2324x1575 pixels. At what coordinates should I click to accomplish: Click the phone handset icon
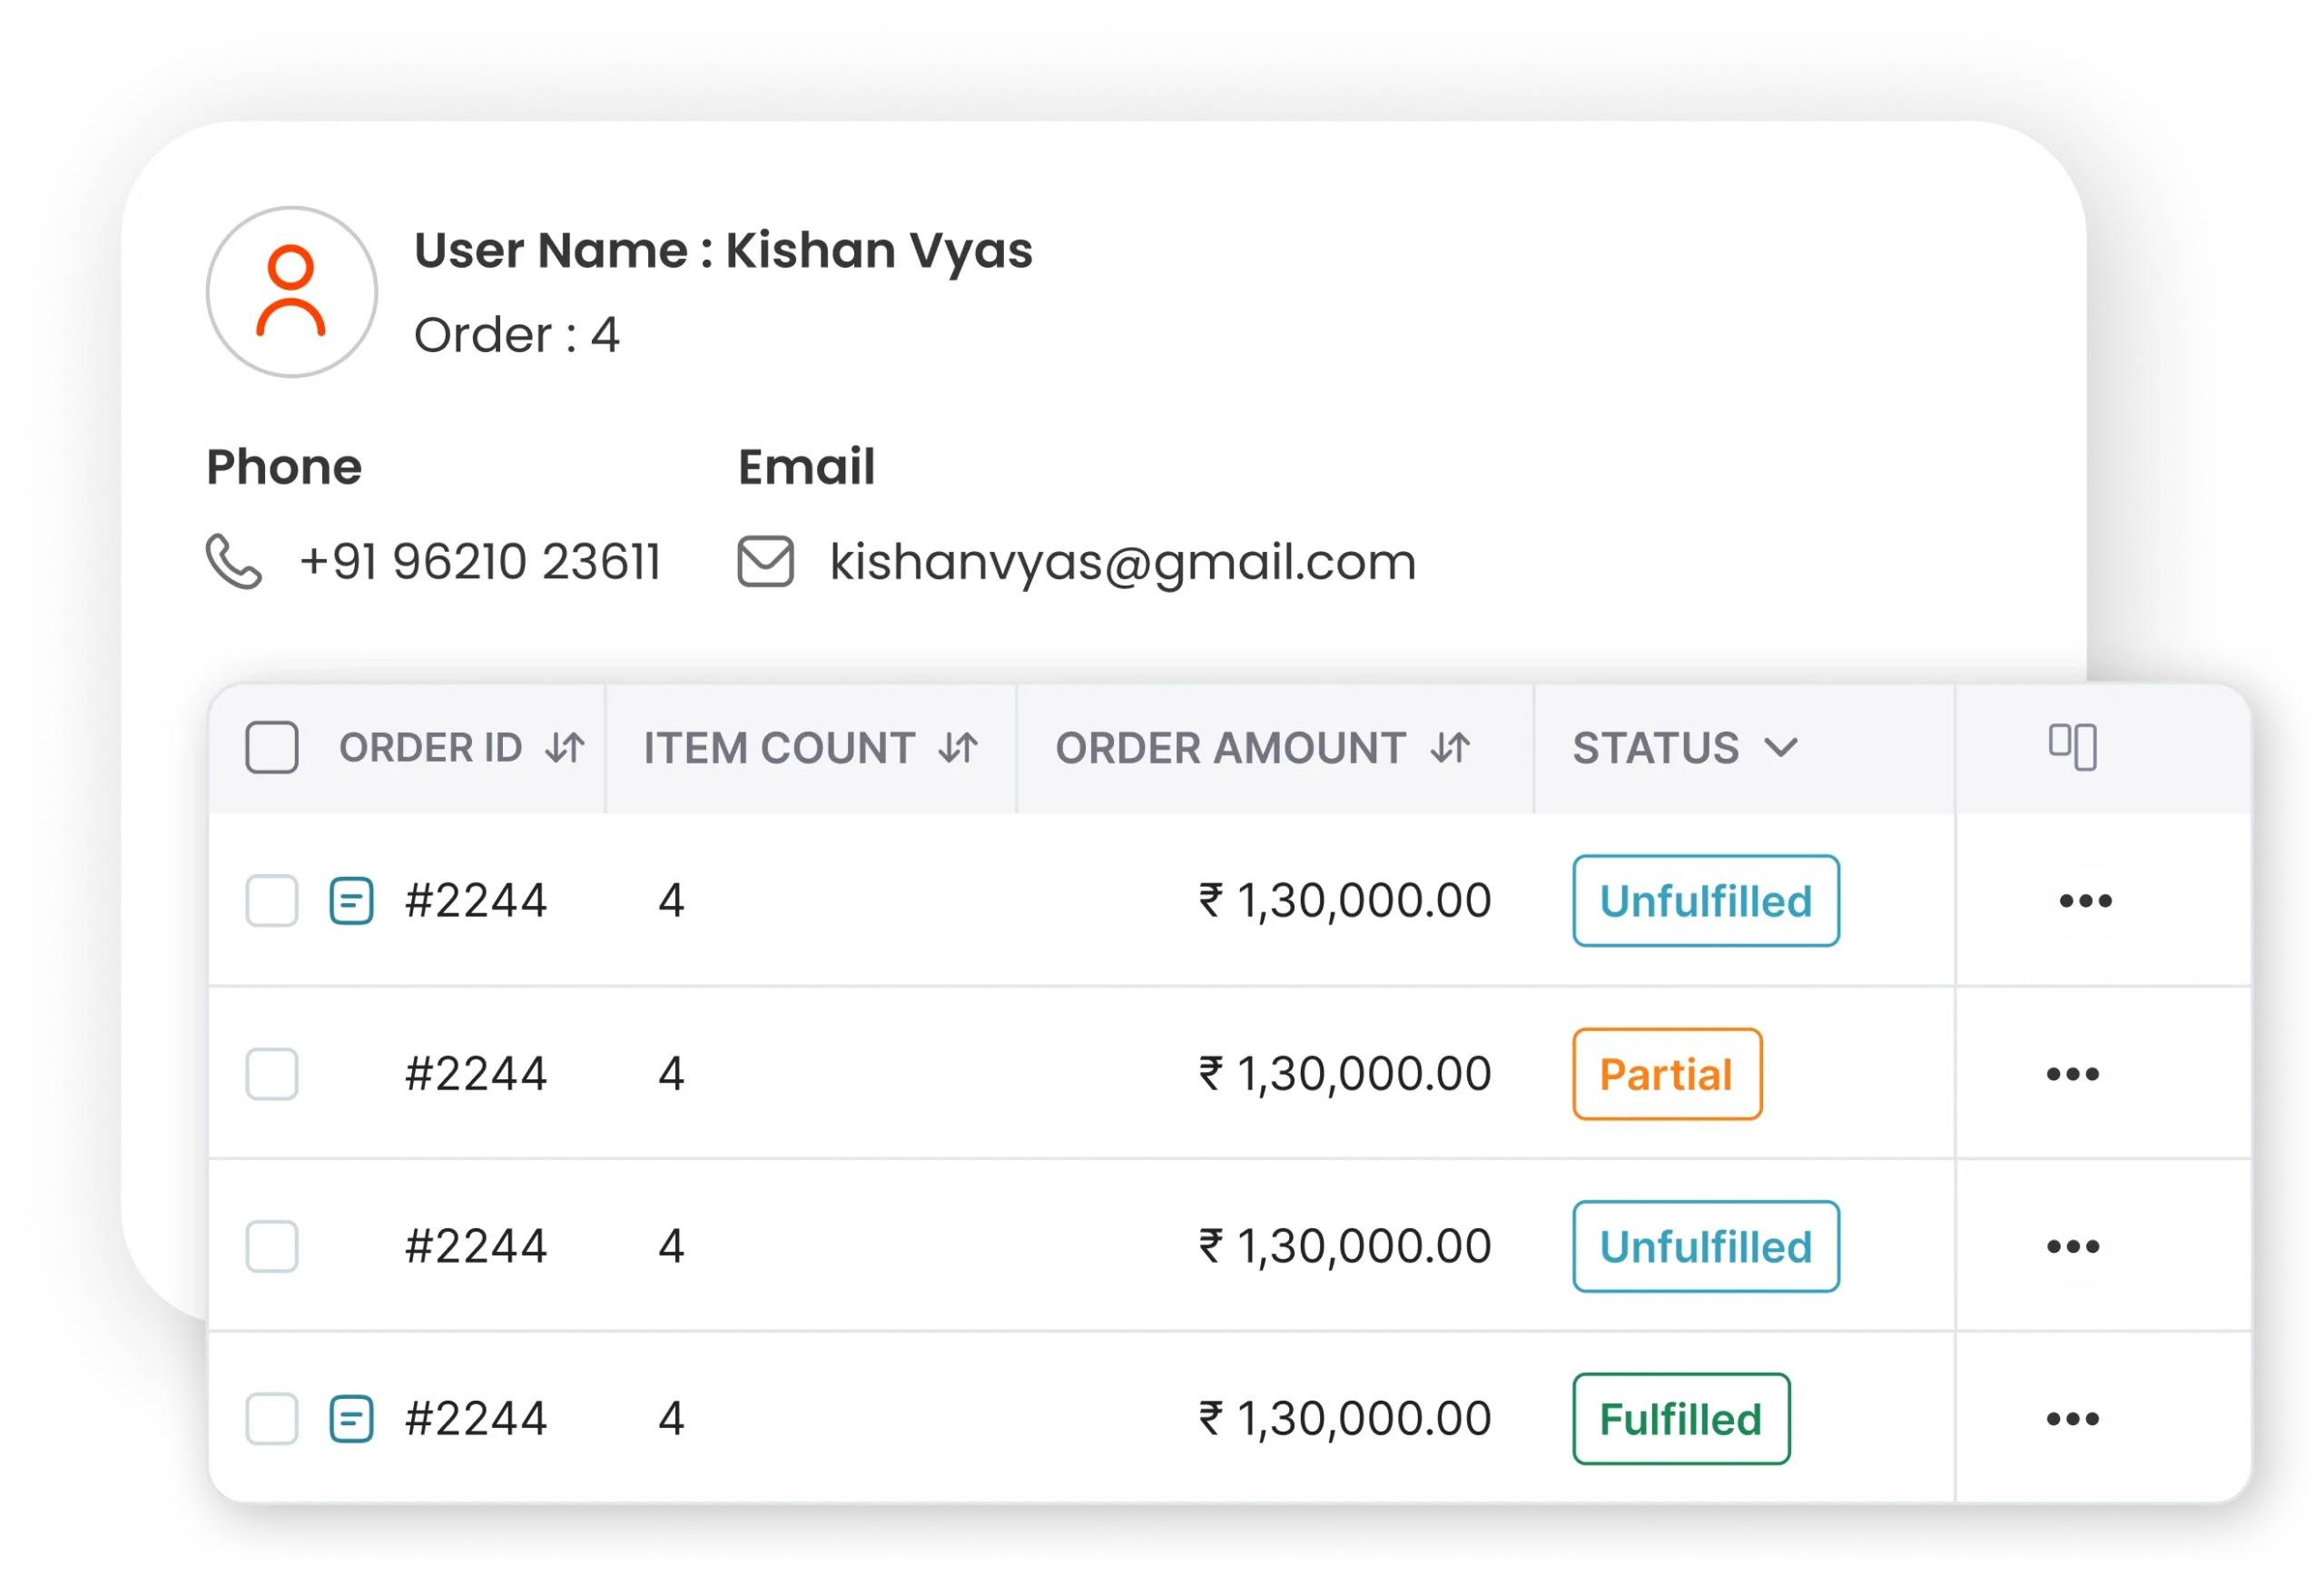coord(234,561)
